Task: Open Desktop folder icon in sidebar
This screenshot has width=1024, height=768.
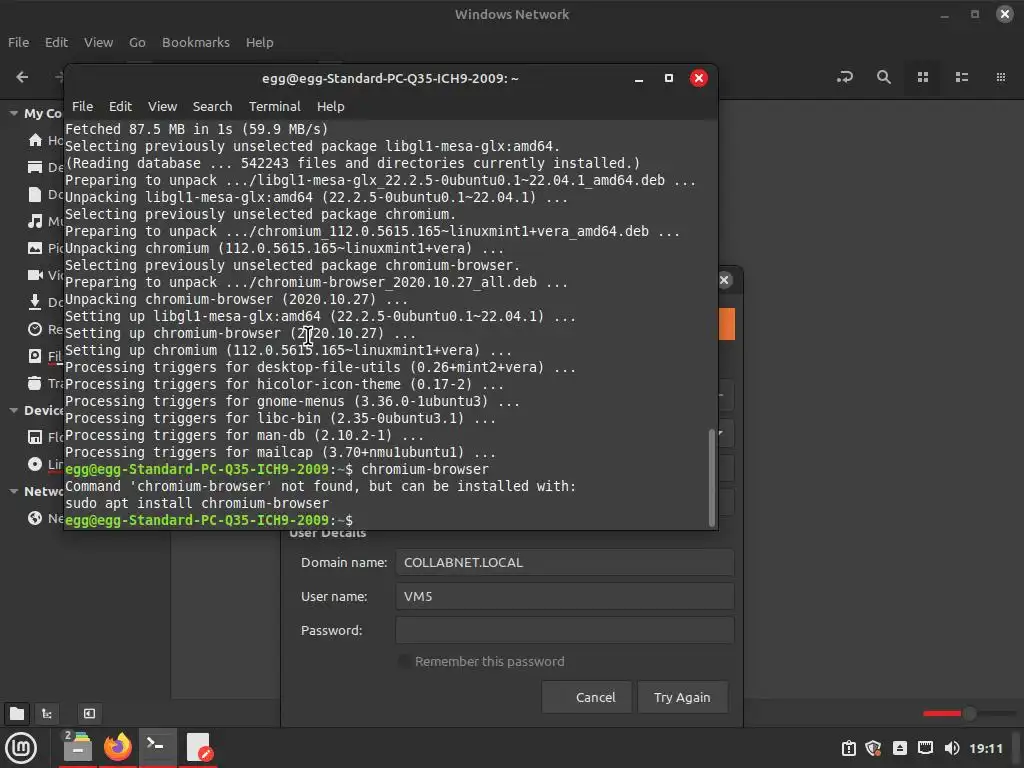Action: (x=35, y=167)
